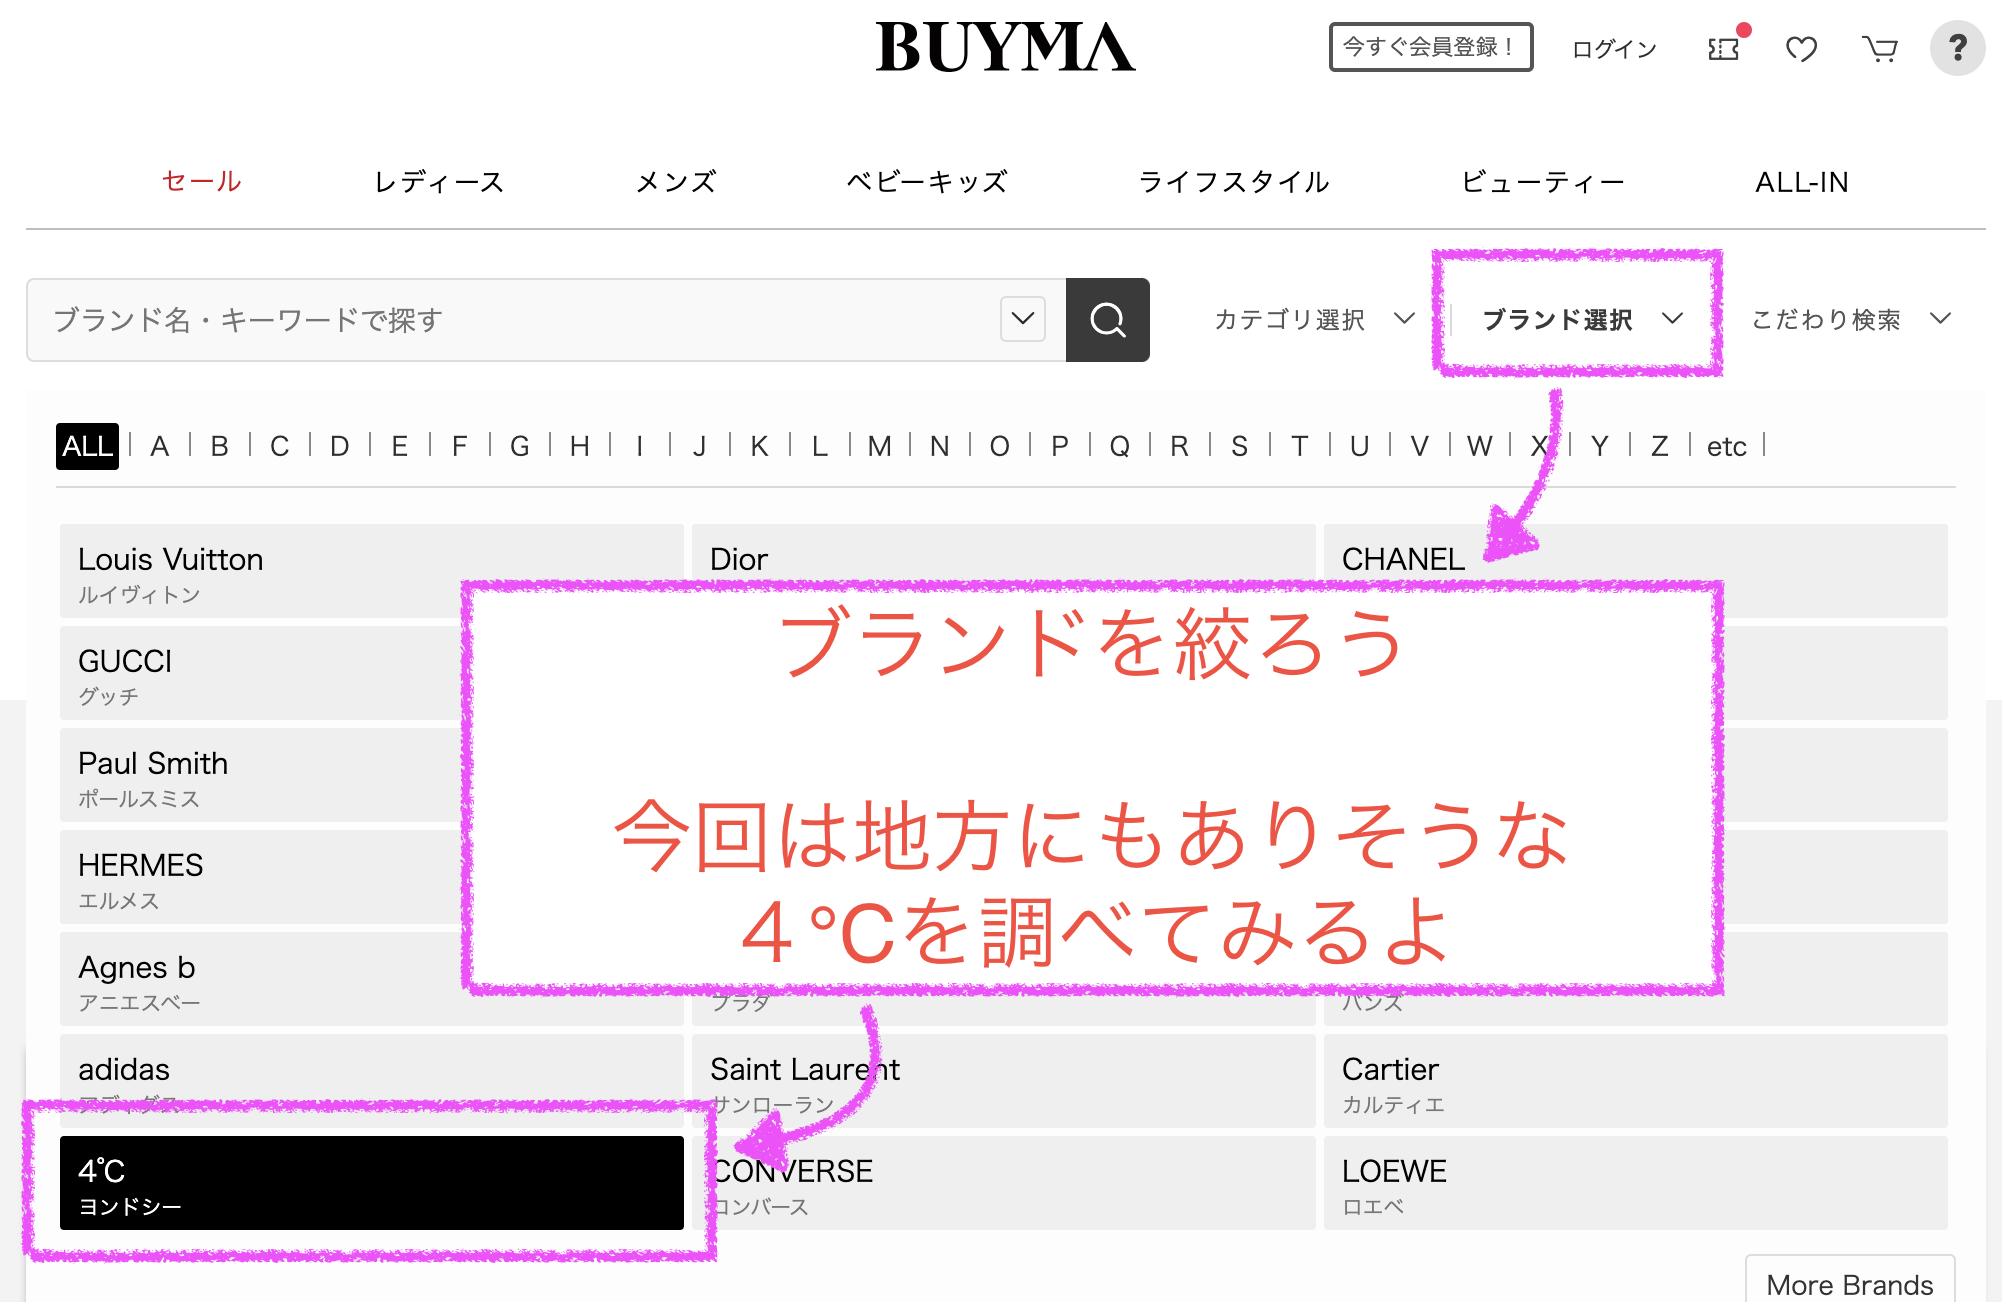Screen dimensions: 2002x1302
Task: Filter brands by letter A
Action: (159, 446)
